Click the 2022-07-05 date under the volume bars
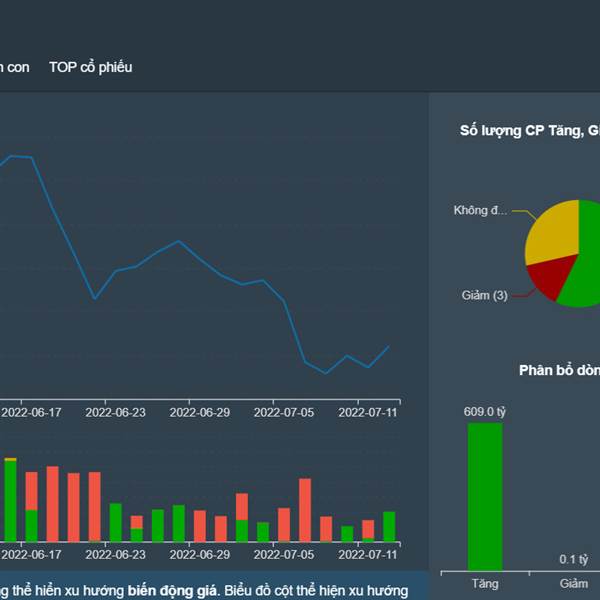600x600 pixels. [284, 554]
